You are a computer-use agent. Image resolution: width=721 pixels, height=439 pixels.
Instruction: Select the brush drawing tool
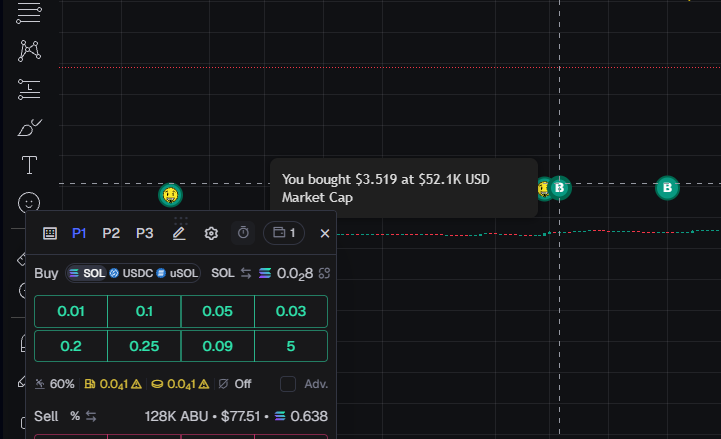(x=29, y=127)
